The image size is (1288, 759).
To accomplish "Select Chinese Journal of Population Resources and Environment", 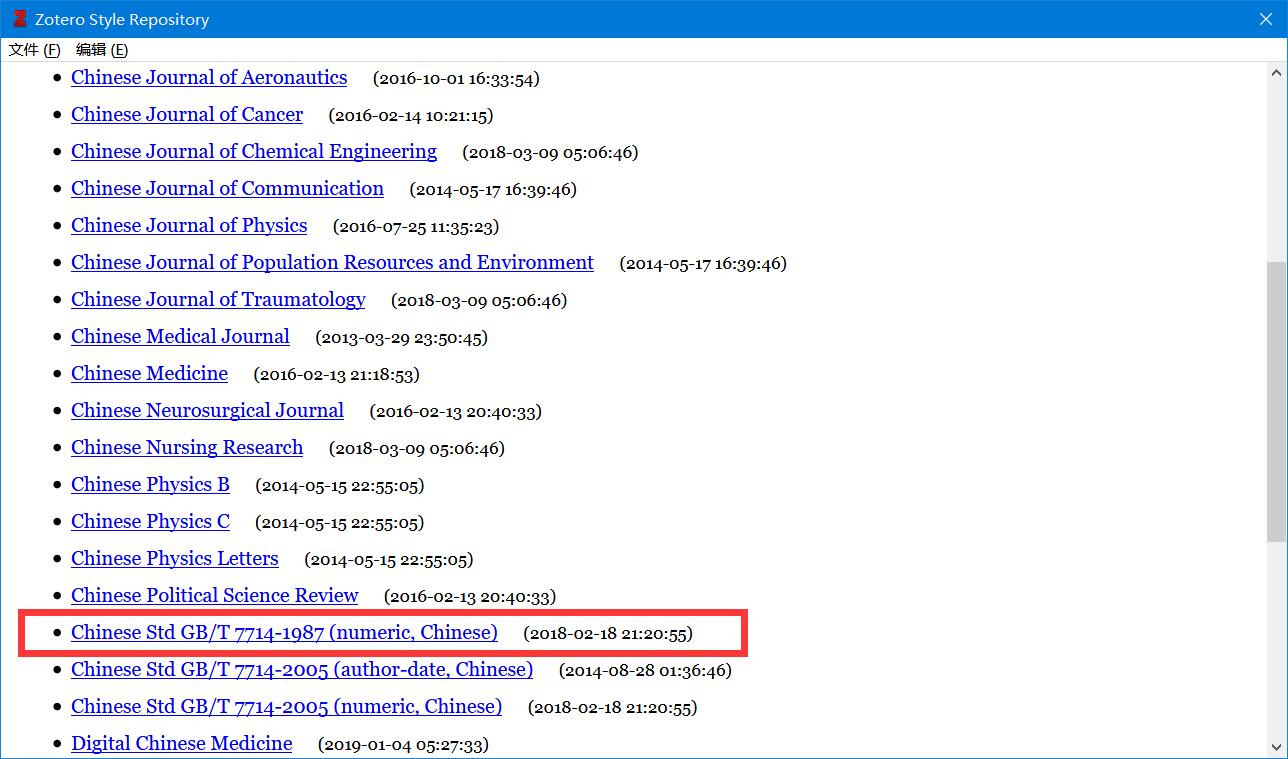I will 332,263.
